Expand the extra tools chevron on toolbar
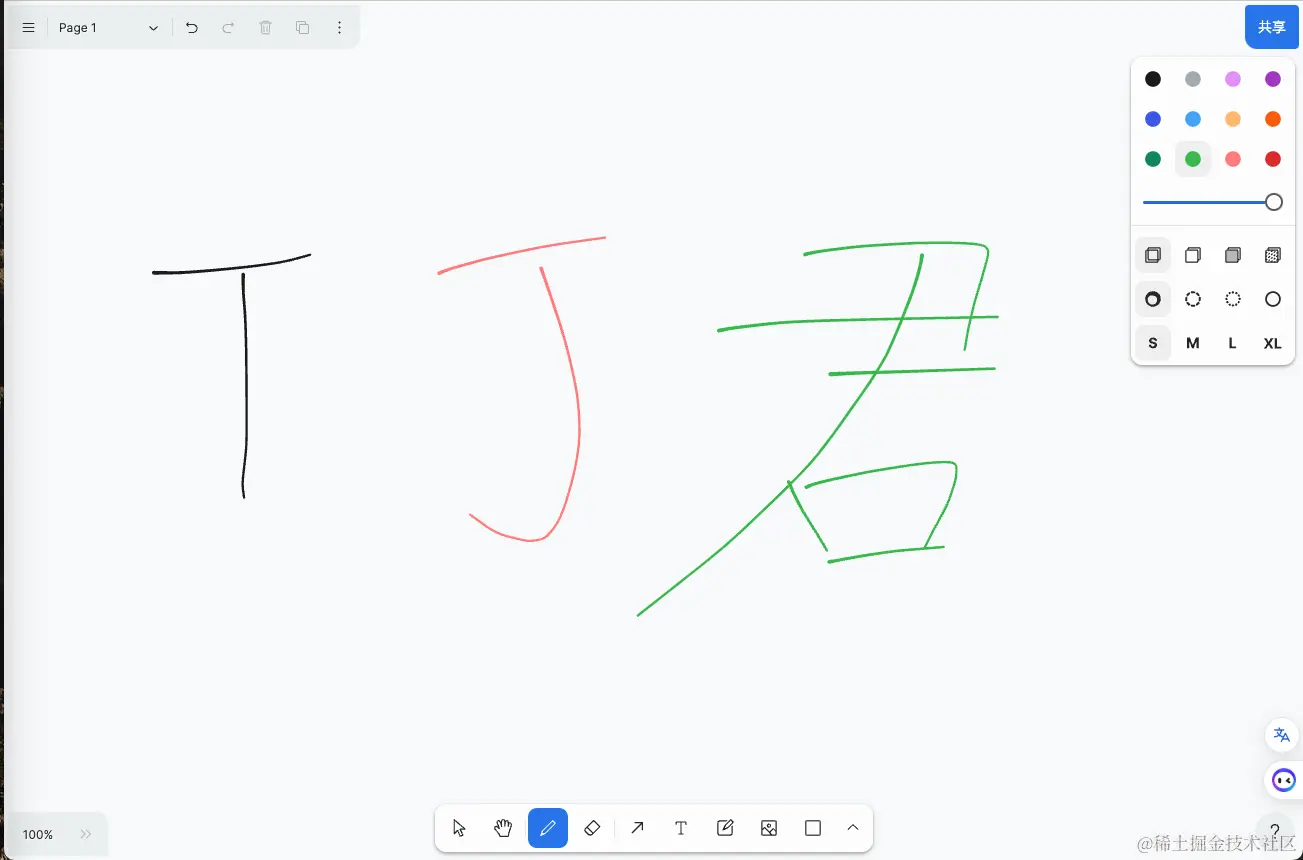 pos(852,827)
